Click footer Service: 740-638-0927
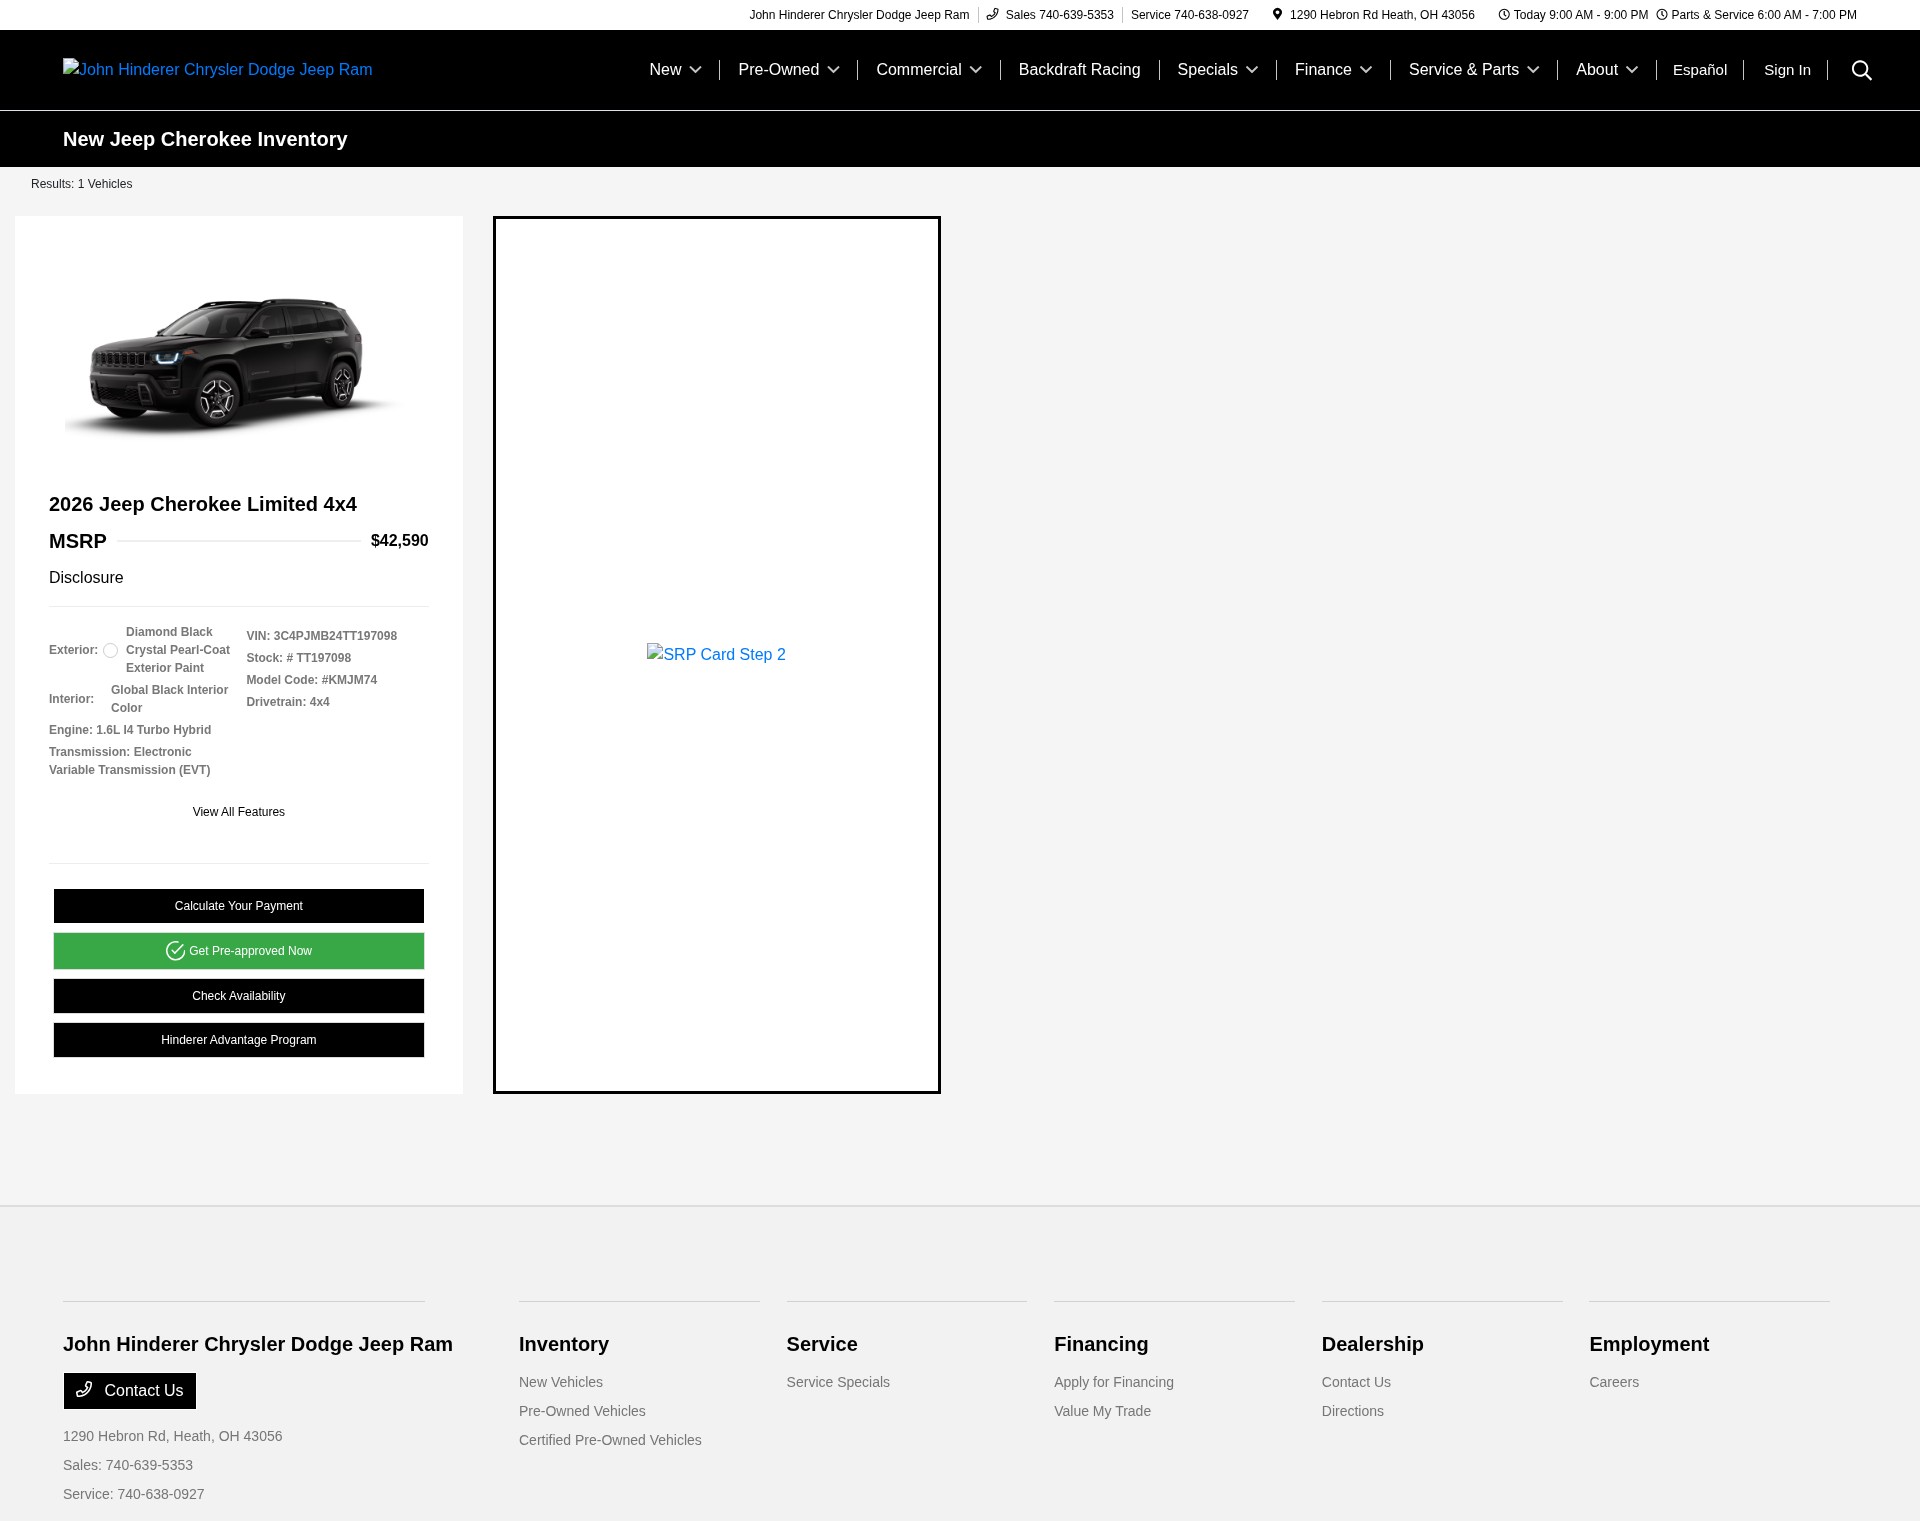Image resolution: width=1920 pixels, height=1521 pixels. [134, 1494]
